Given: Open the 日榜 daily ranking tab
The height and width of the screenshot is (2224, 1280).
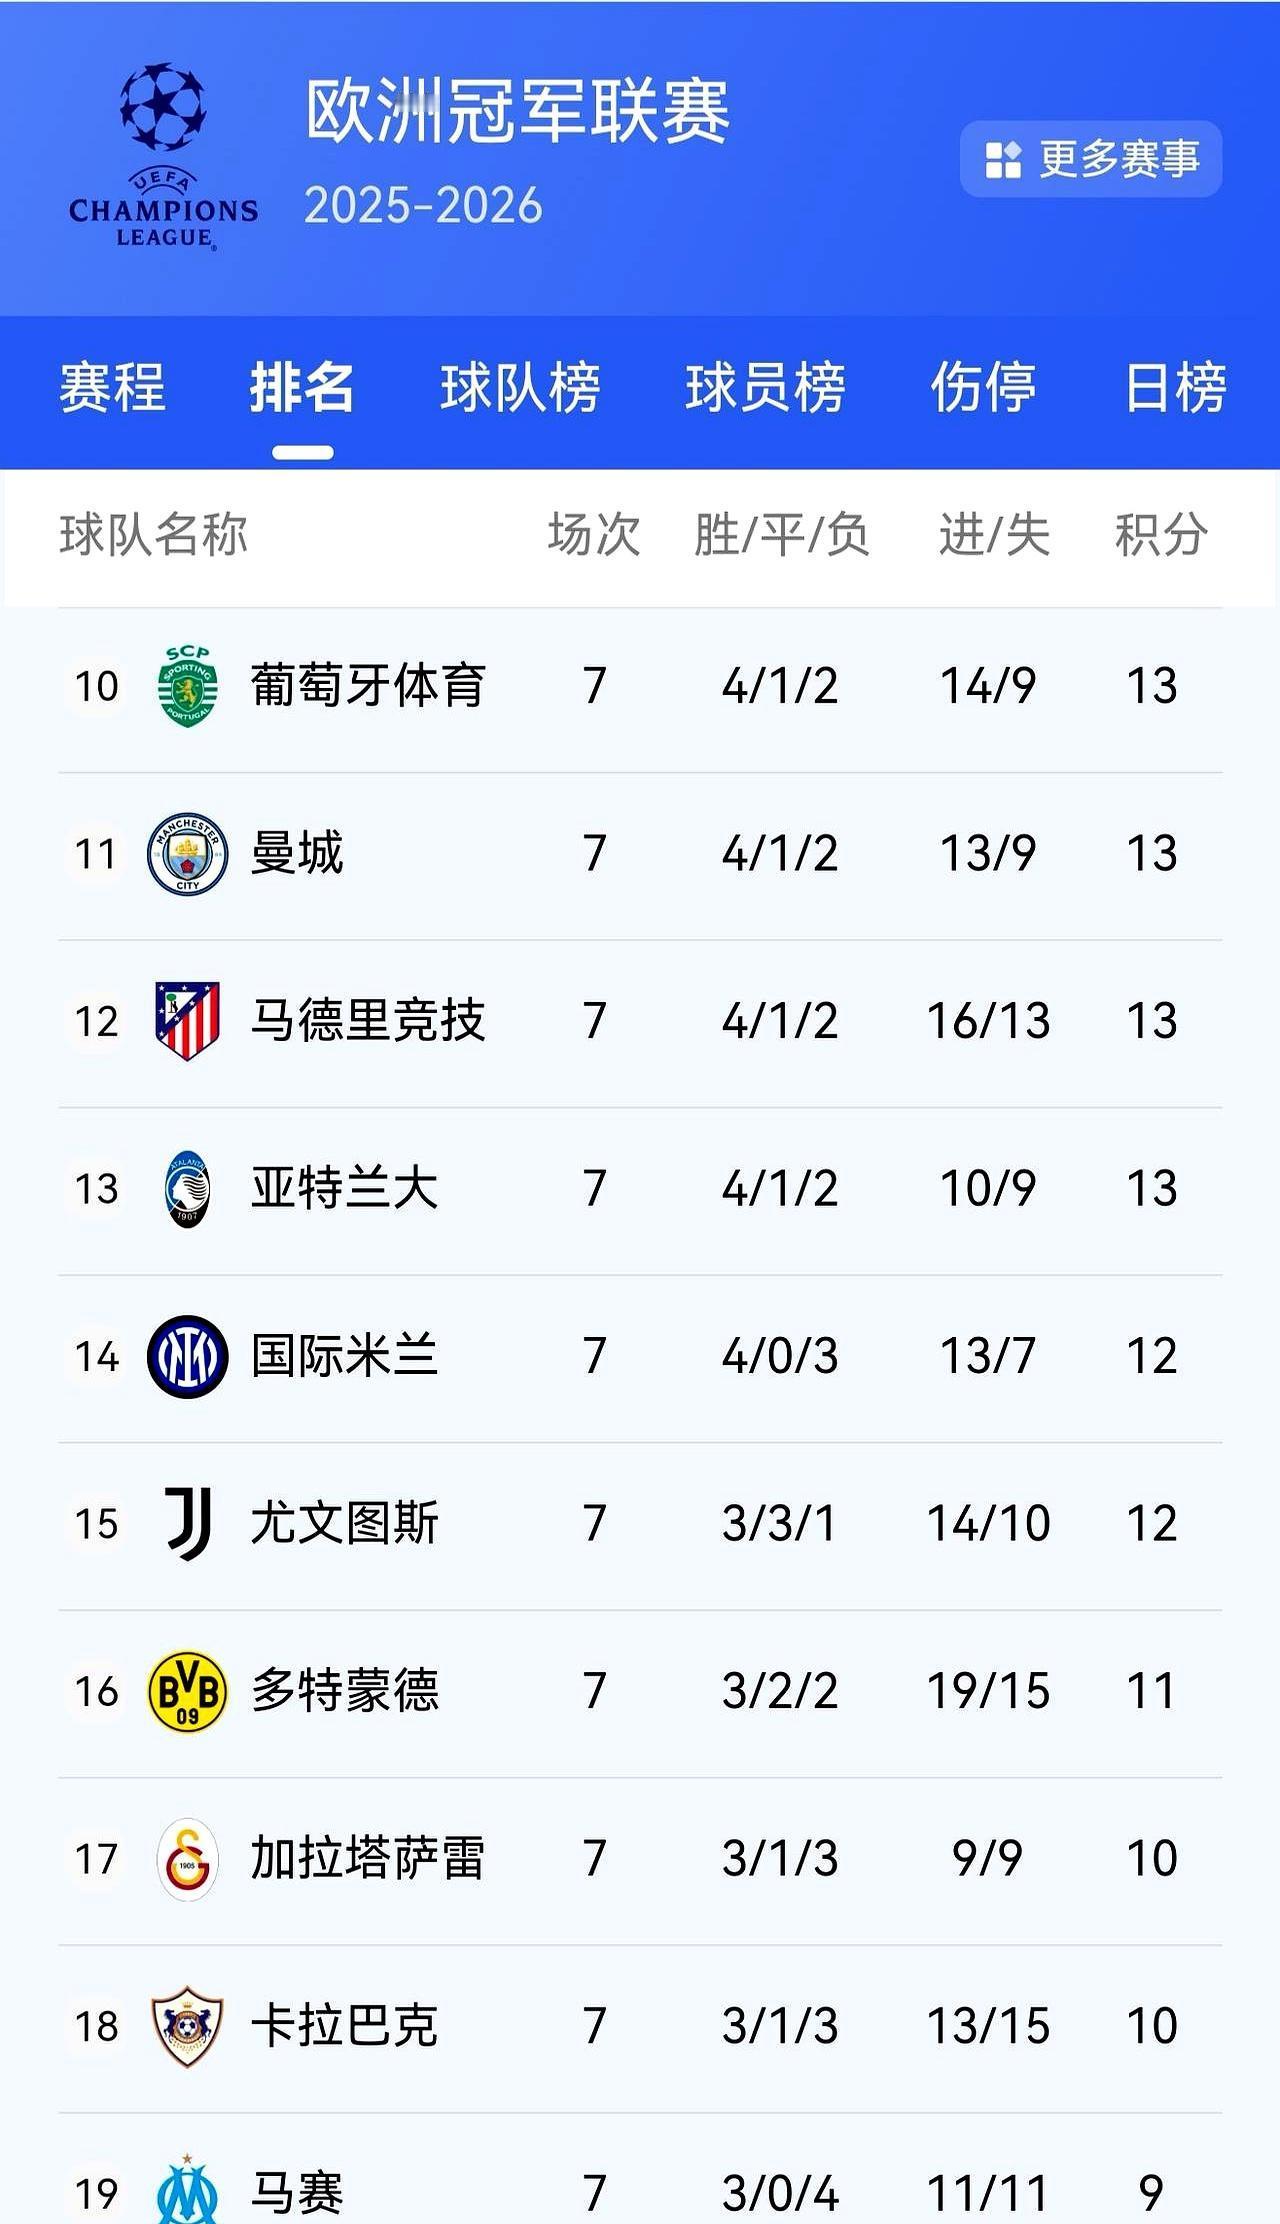Looking at the screenshot, I should pos(1175,387).
